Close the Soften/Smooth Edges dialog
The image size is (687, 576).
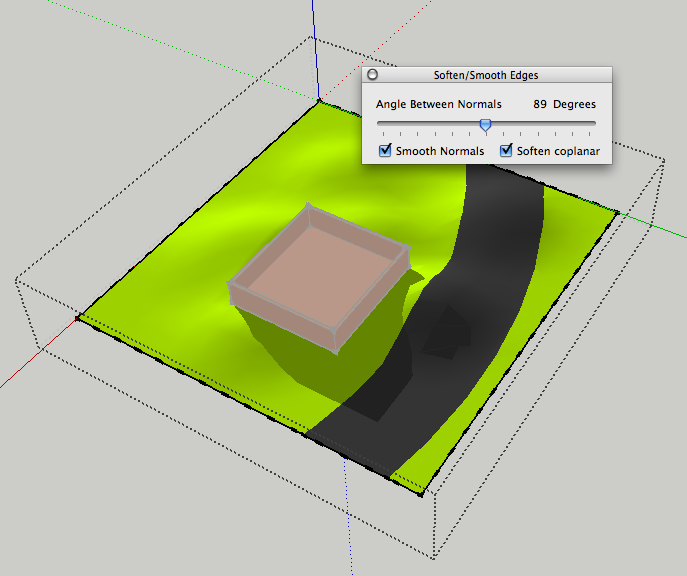[x=372, y=75]
